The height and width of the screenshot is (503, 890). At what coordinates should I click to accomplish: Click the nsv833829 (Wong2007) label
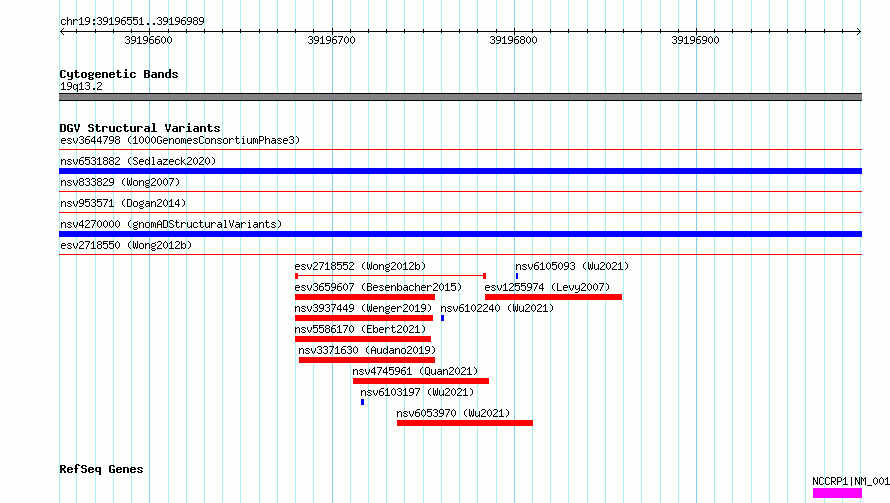[x=120, y=182]
